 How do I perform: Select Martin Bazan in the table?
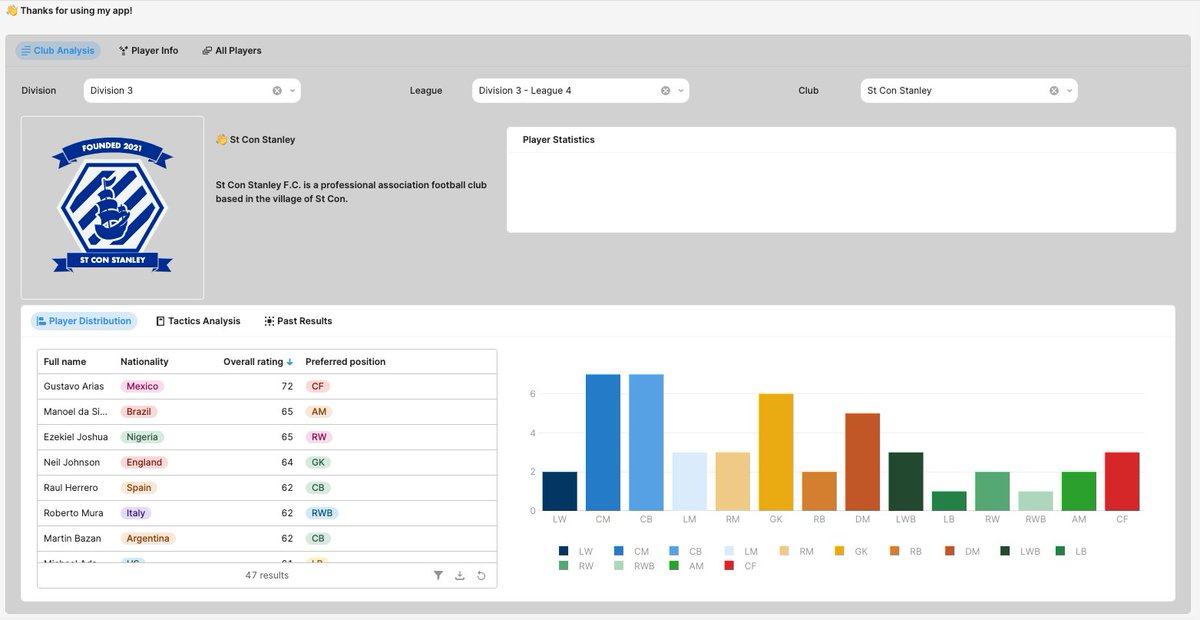(72, 538)
